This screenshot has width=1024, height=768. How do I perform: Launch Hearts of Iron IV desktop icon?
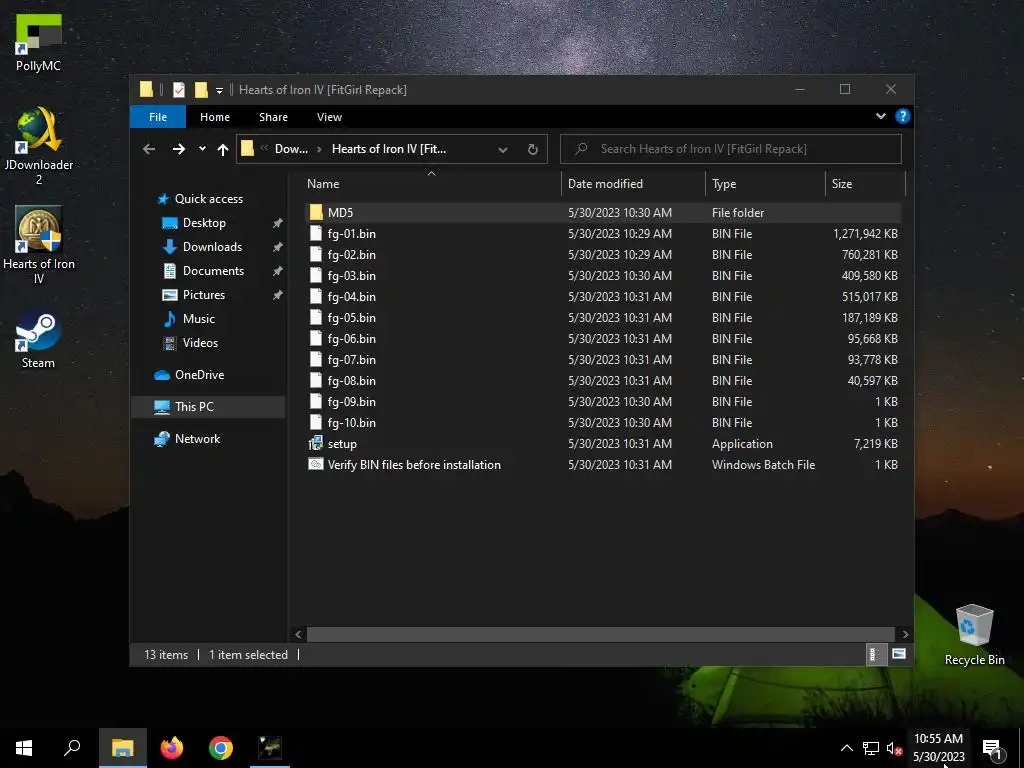39,245
